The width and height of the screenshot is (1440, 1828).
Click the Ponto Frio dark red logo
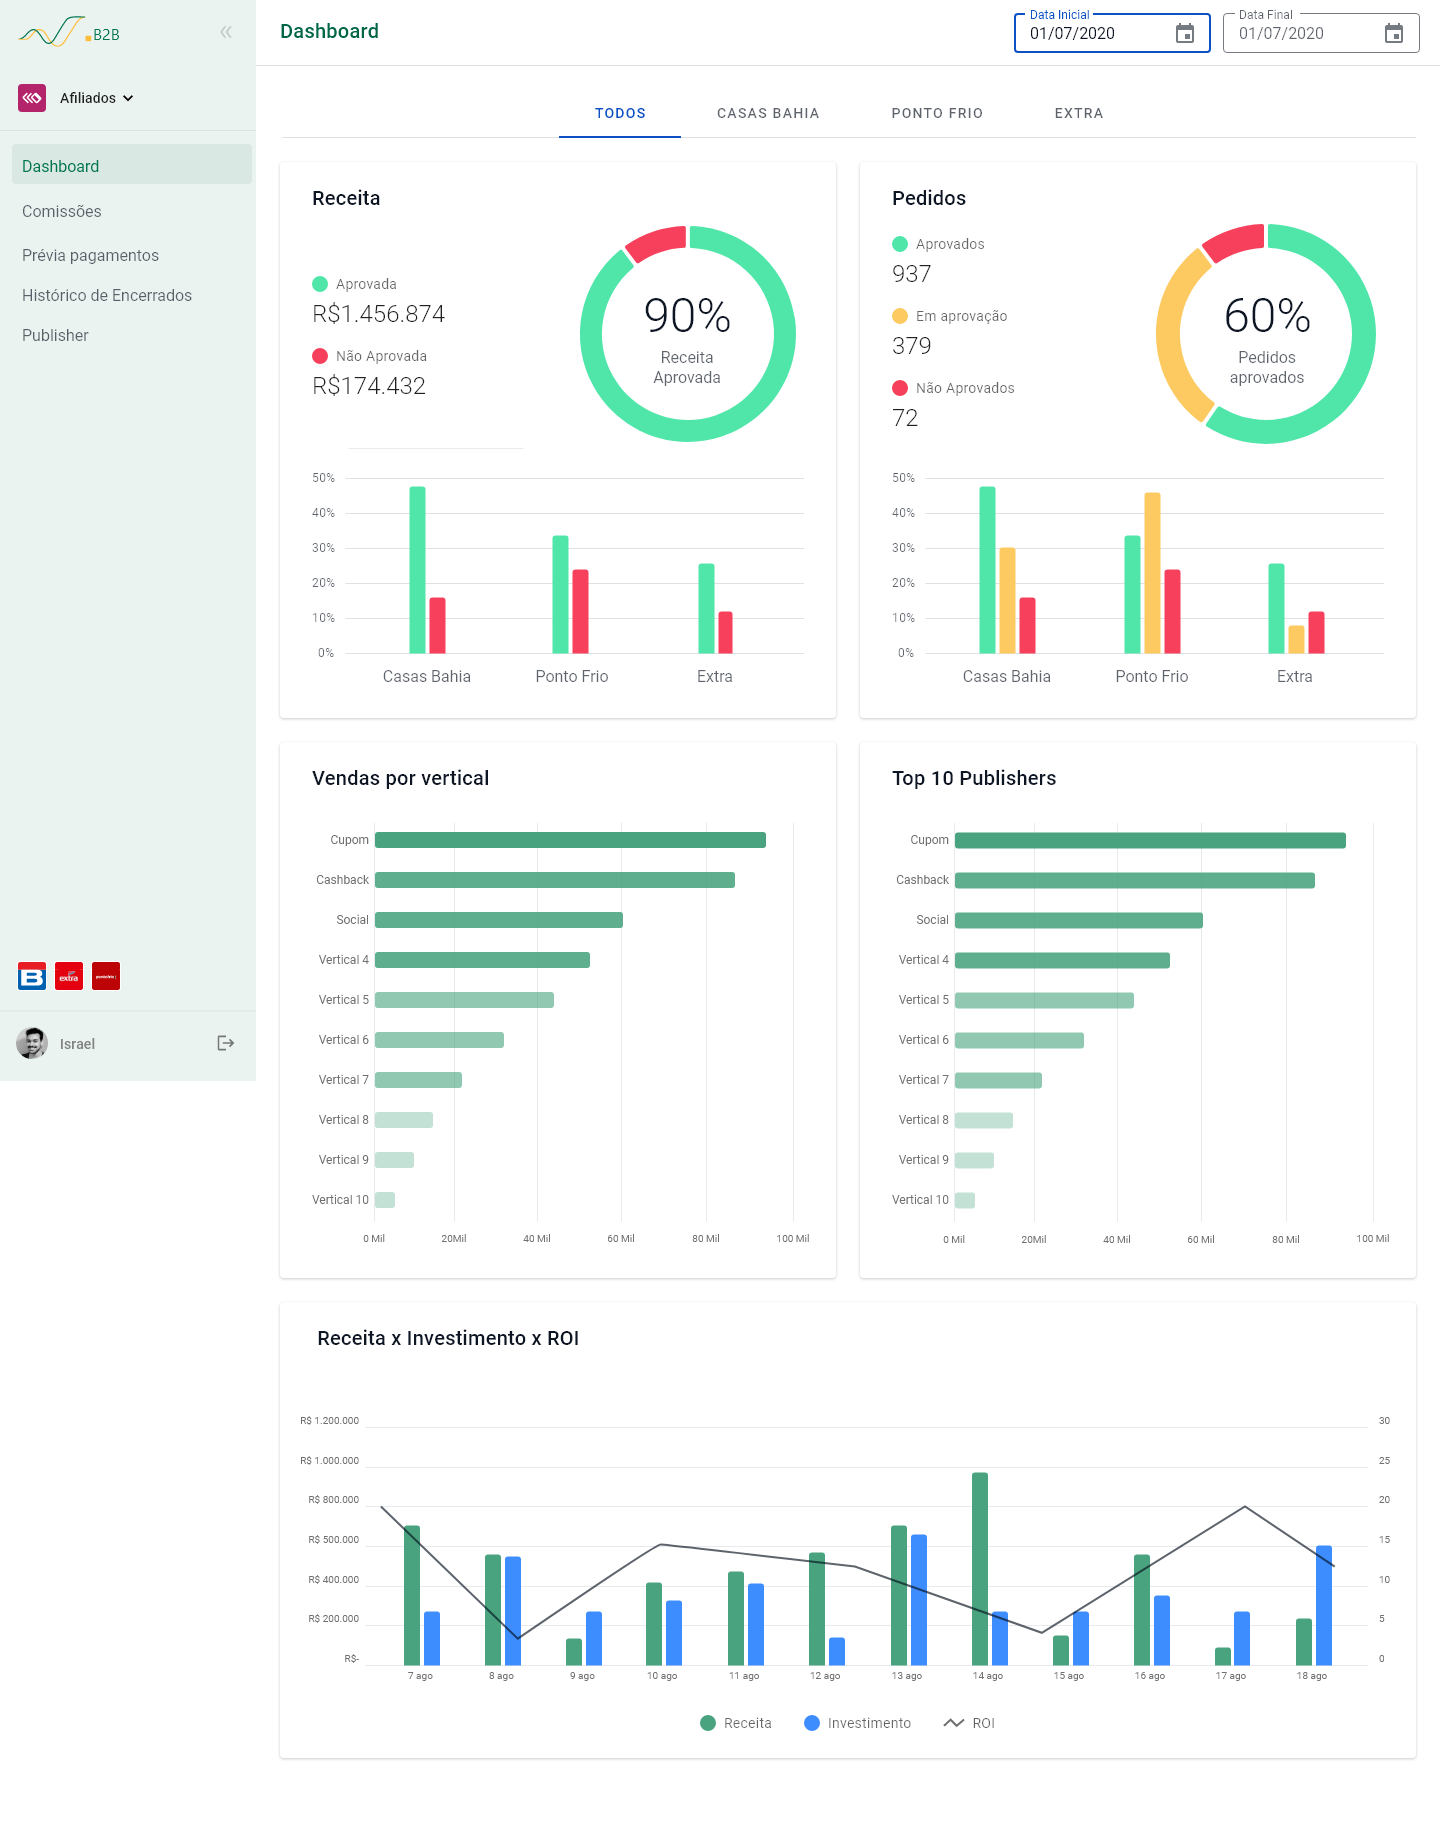tap(106, 976)
